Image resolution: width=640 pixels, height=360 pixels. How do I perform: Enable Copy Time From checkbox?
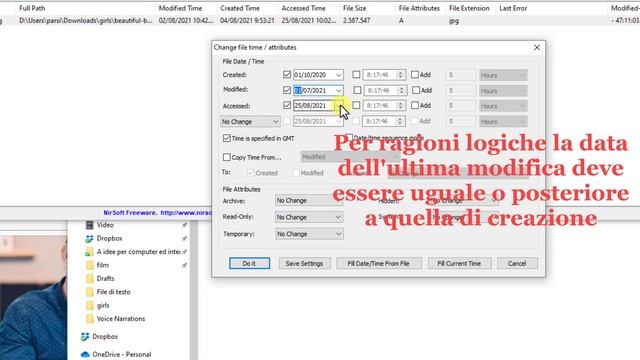tap(227, 157)
